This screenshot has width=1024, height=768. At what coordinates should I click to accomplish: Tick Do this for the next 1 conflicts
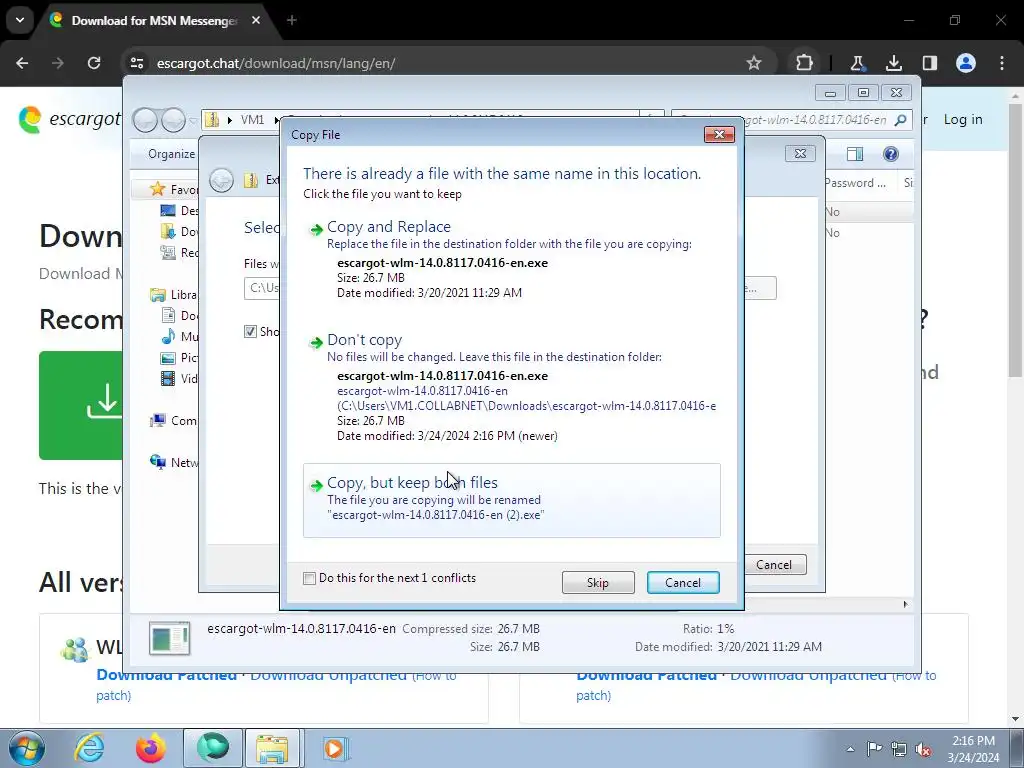[x=310, y=578]
